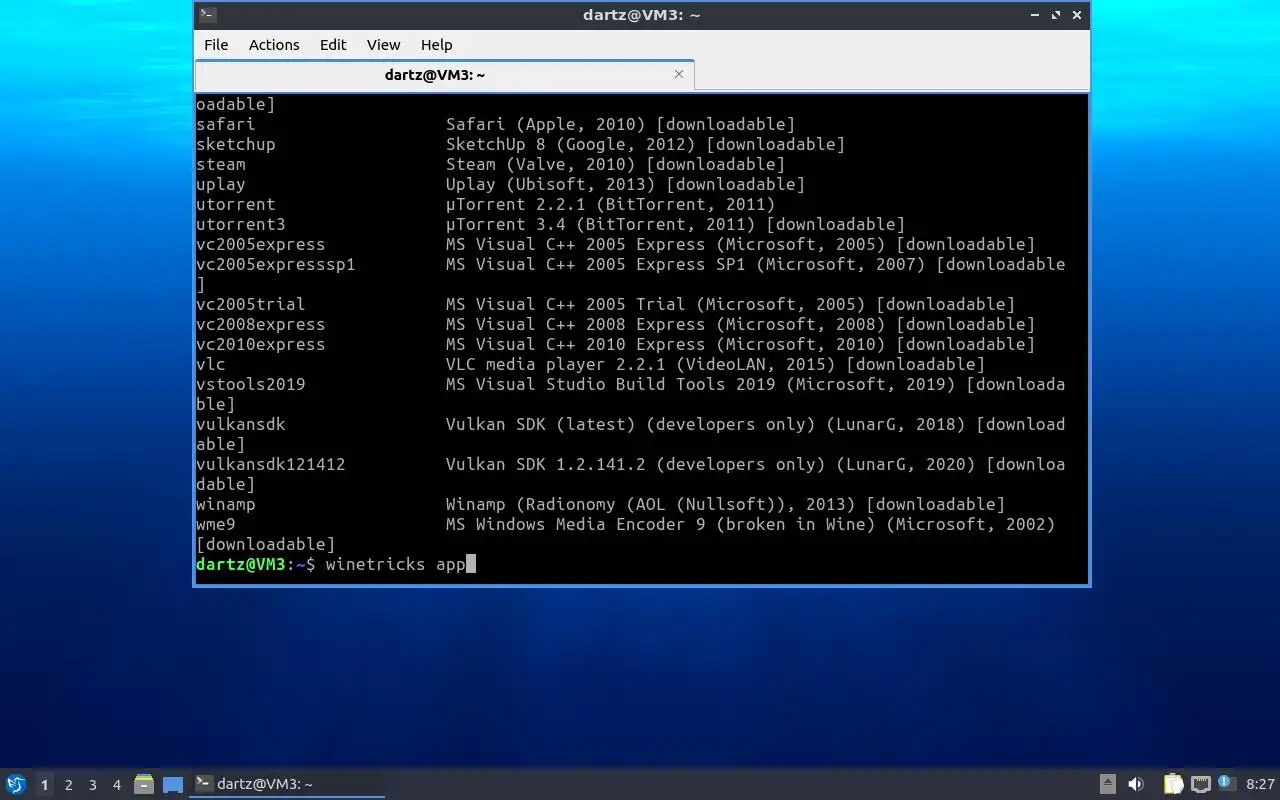The width and height of the screenshot is (1280, 800).
Task: Open the removable media eject tray icon
Action: coord(1107,784)
